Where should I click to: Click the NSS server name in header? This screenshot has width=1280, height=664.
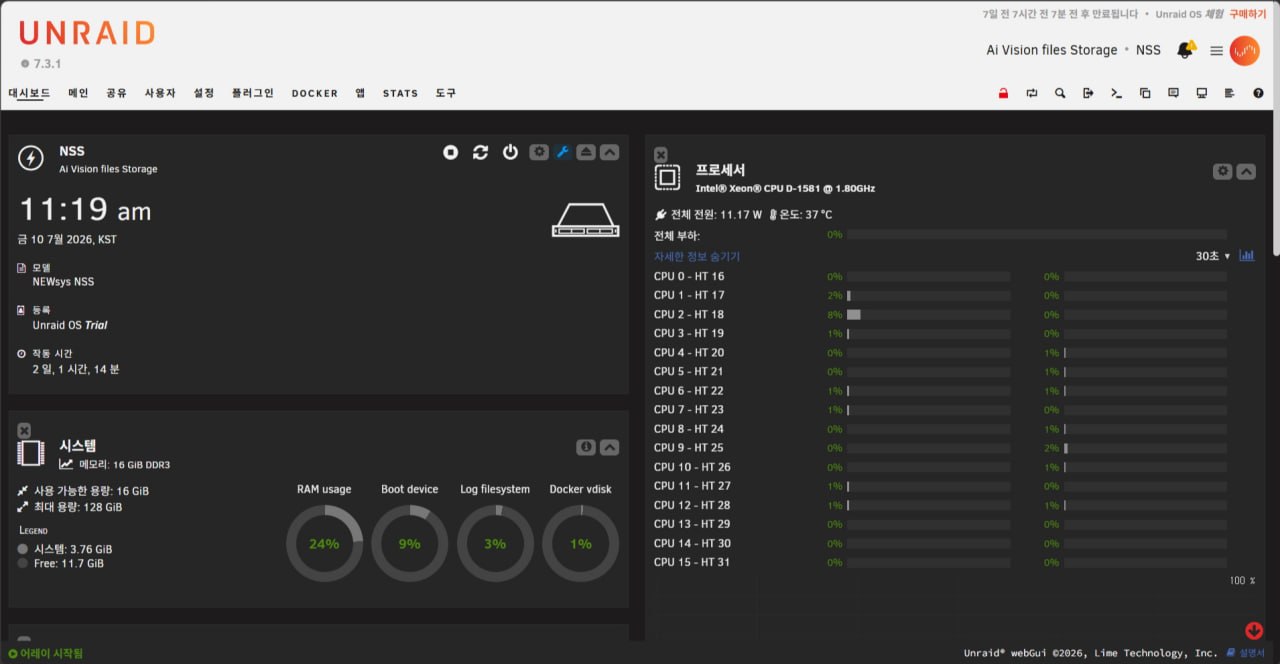click(1148, 50)
